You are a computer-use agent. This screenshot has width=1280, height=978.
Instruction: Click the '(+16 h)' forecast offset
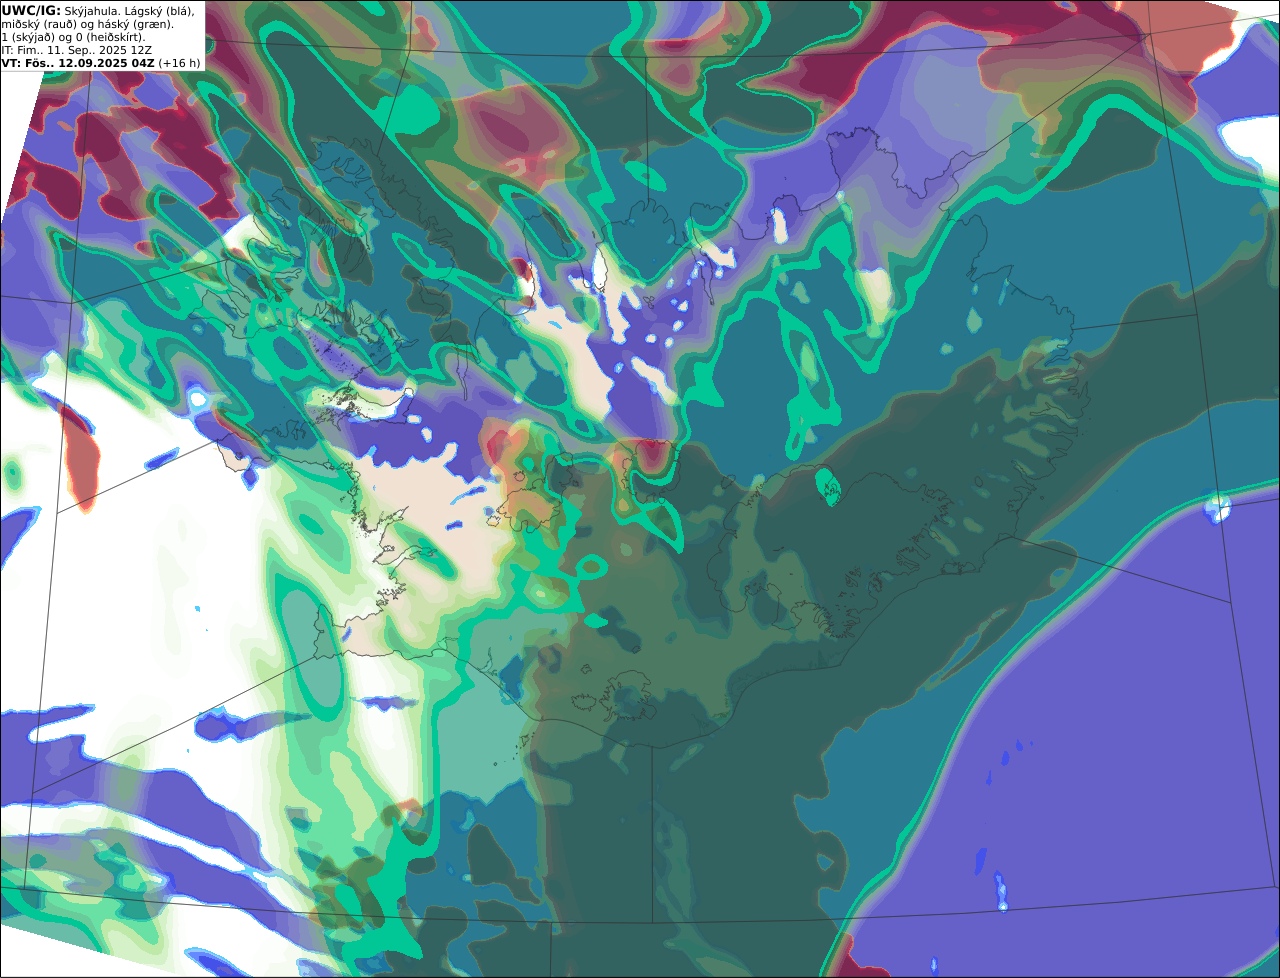[x=179, y=63]
